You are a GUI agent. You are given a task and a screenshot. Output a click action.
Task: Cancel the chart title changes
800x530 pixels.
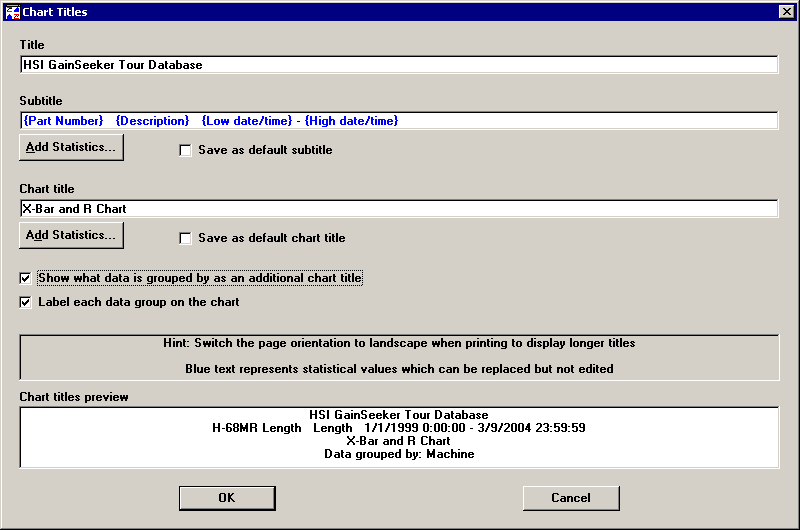(570, 498)
